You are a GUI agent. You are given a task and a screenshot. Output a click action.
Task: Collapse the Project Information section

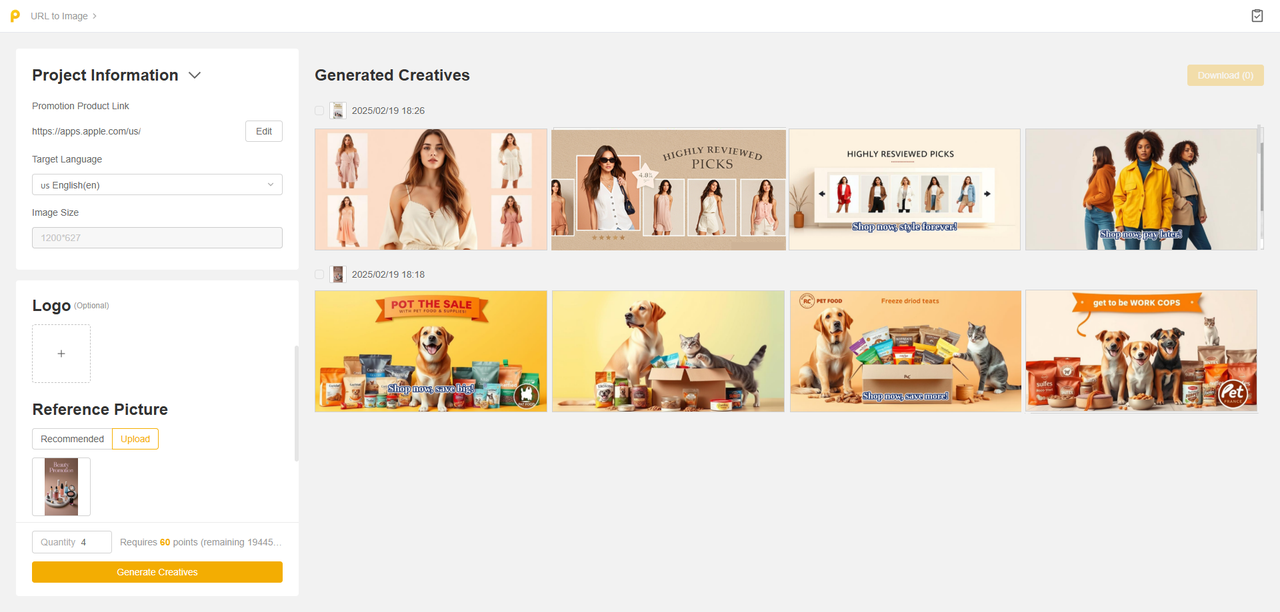pos(195,76)
